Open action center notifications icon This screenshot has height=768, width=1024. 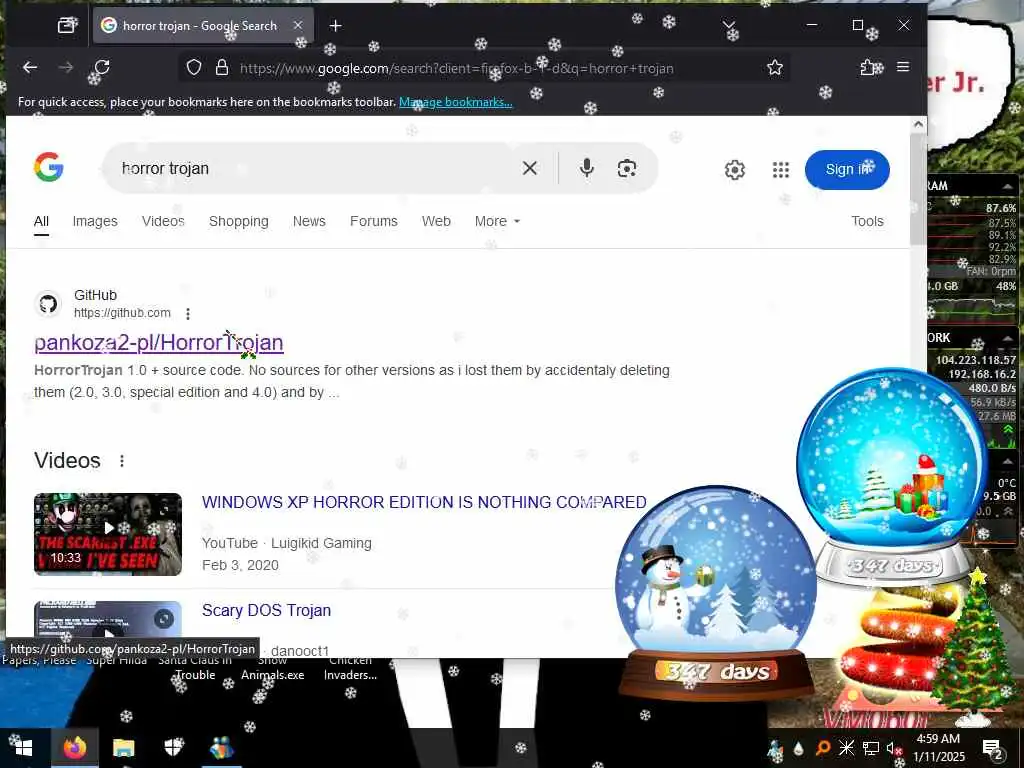992,748
